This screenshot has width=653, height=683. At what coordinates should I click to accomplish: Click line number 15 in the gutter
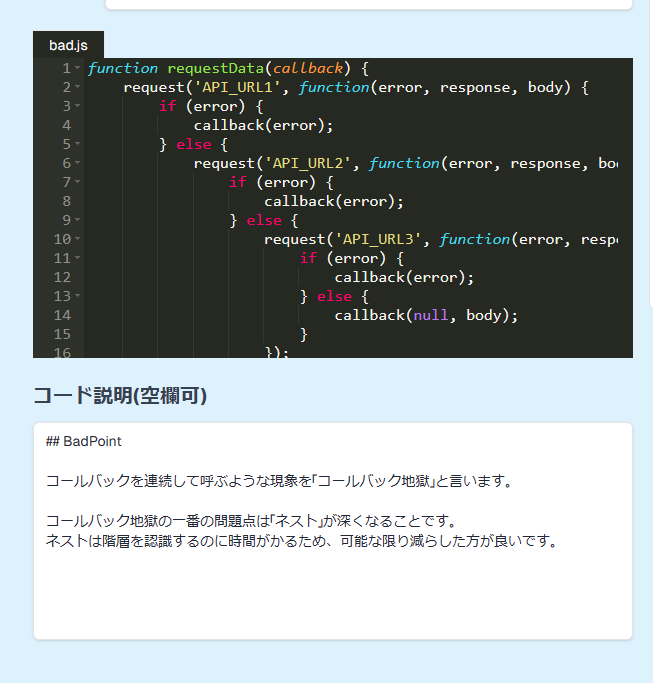coord(62,334)
